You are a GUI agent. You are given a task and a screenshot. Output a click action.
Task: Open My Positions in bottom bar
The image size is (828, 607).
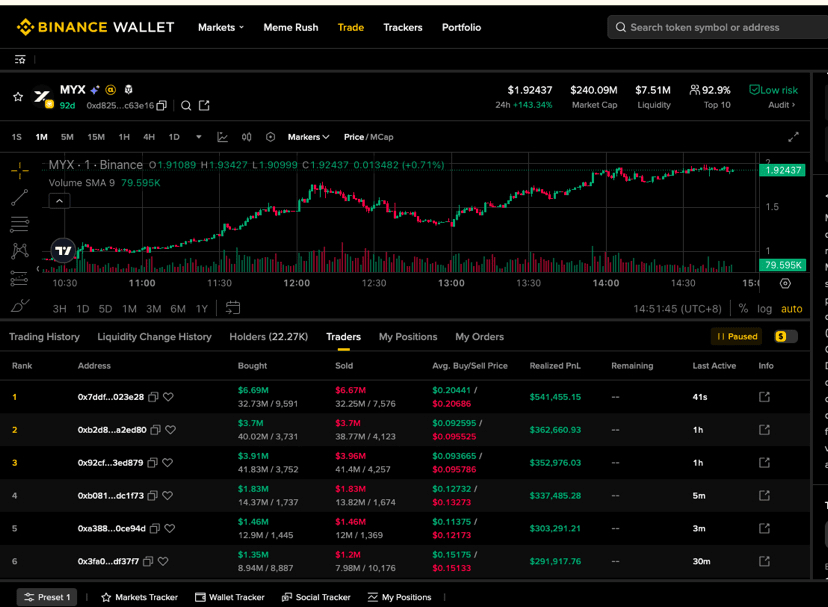coord(400,597)
